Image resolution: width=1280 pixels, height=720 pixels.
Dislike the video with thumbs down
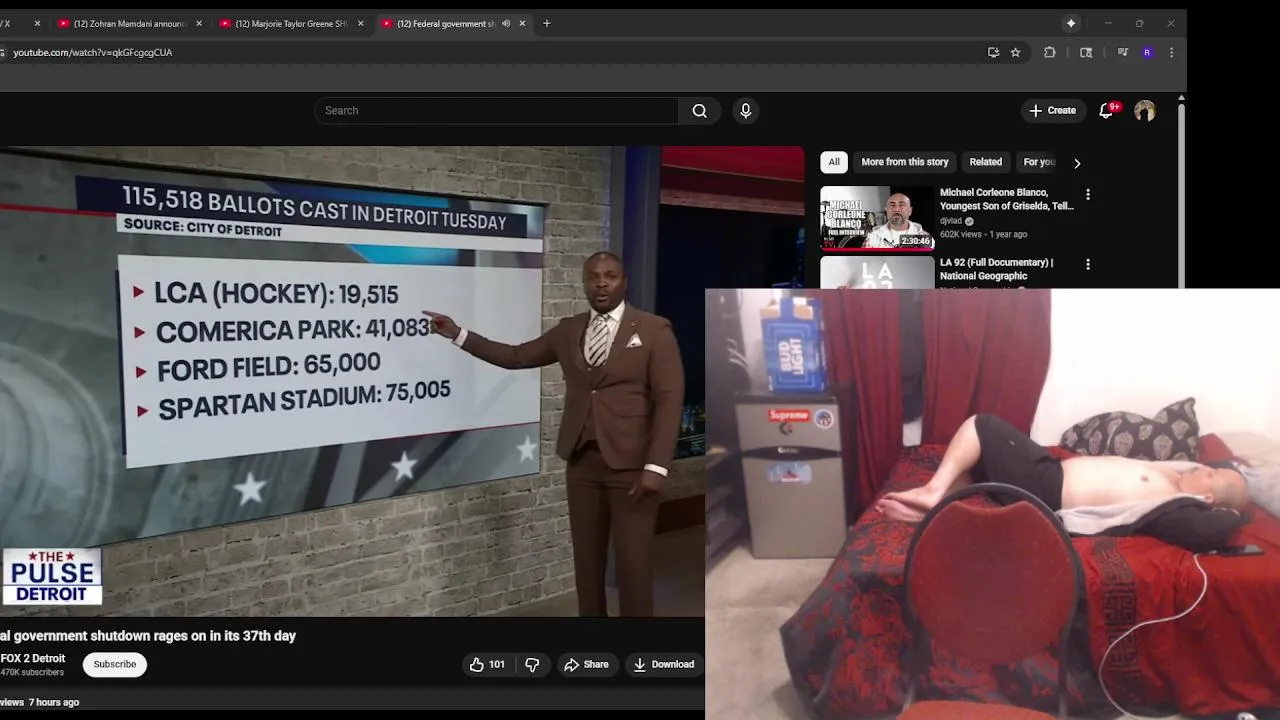click(532, 664)
